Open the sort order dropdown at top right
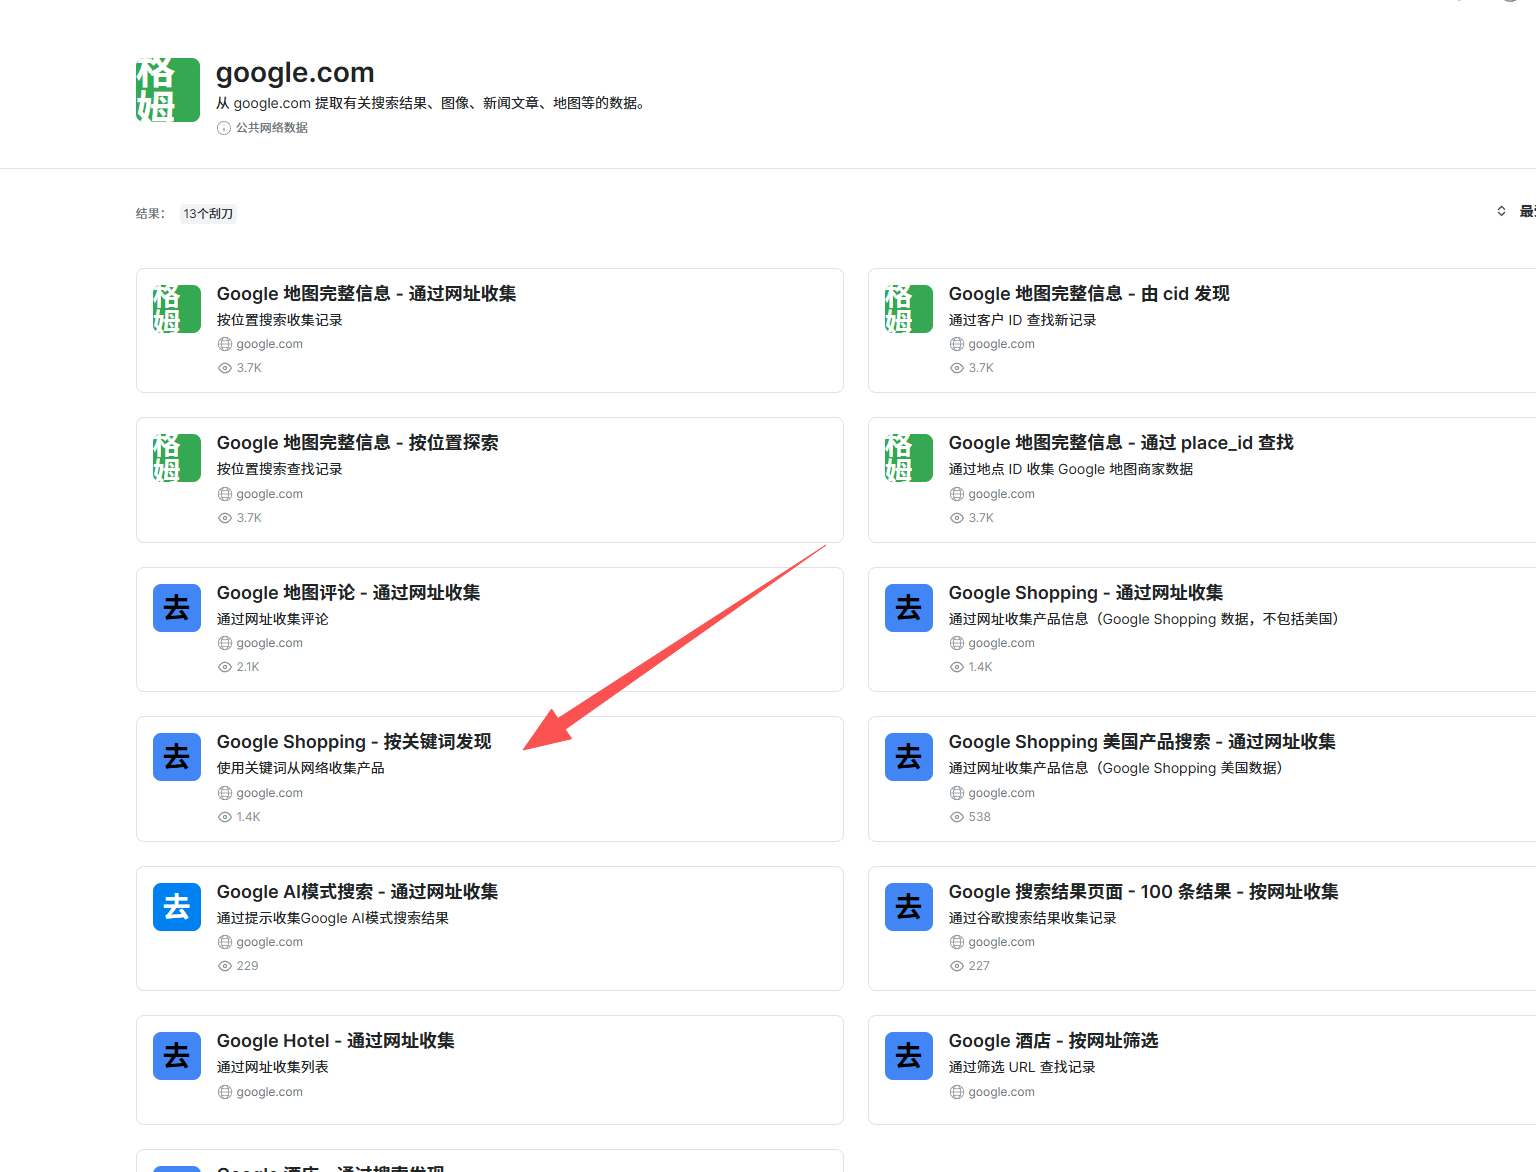This screenshot has height=1172, width=1536. 1500,211
